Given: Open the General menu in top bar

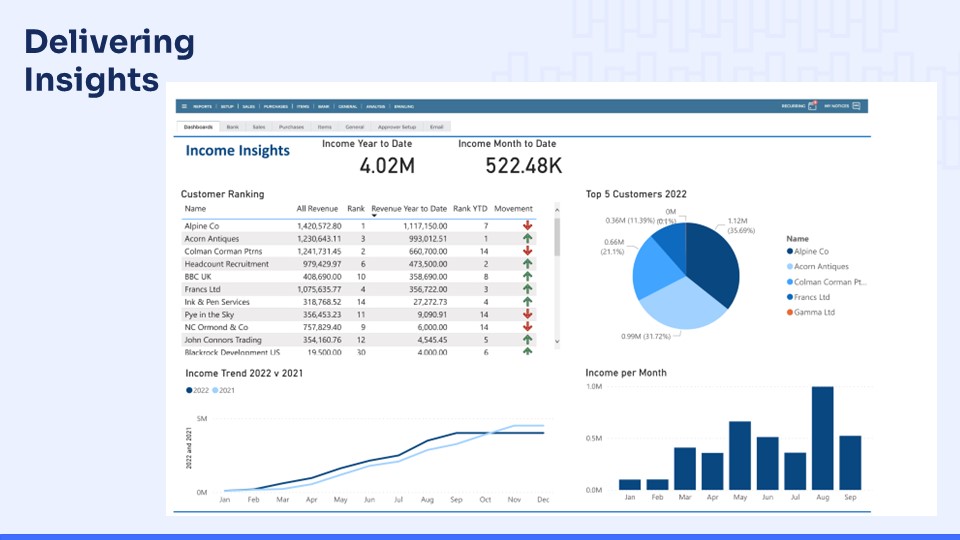Looking at the screenshot, I should [x=348, y=107].
